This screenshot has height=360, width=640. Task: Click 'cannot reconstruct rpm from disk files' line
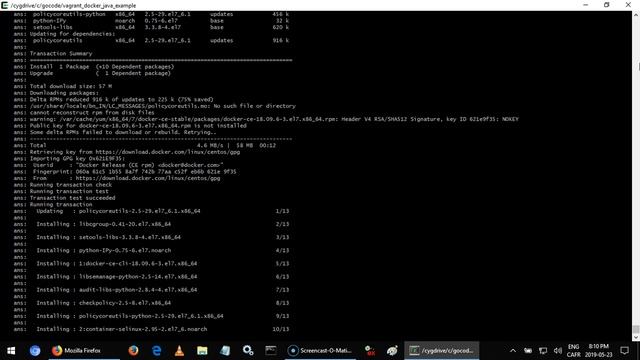tap(92, 113)
